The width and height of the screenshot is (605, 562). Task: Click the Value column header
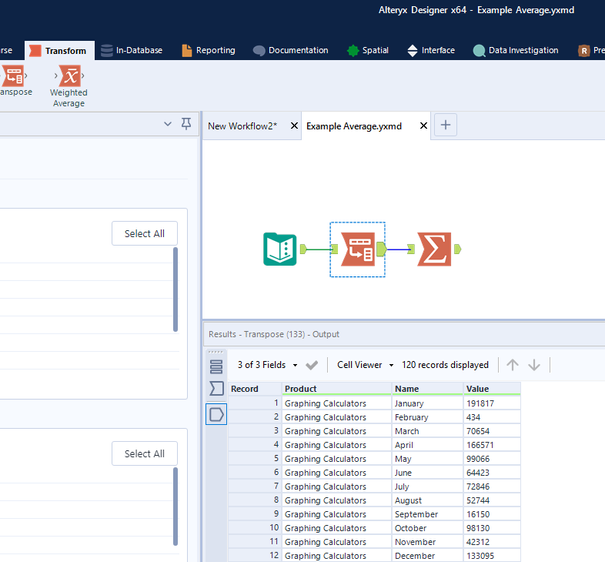pyautogui.click(x=492, y=389)
